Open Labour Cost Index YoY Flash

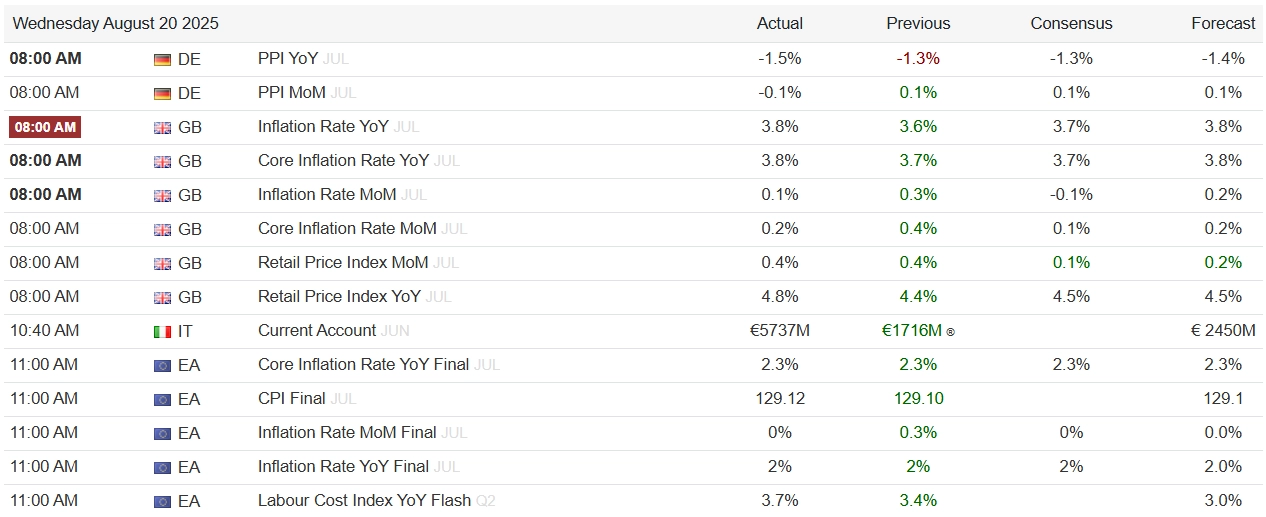point(365,500)
